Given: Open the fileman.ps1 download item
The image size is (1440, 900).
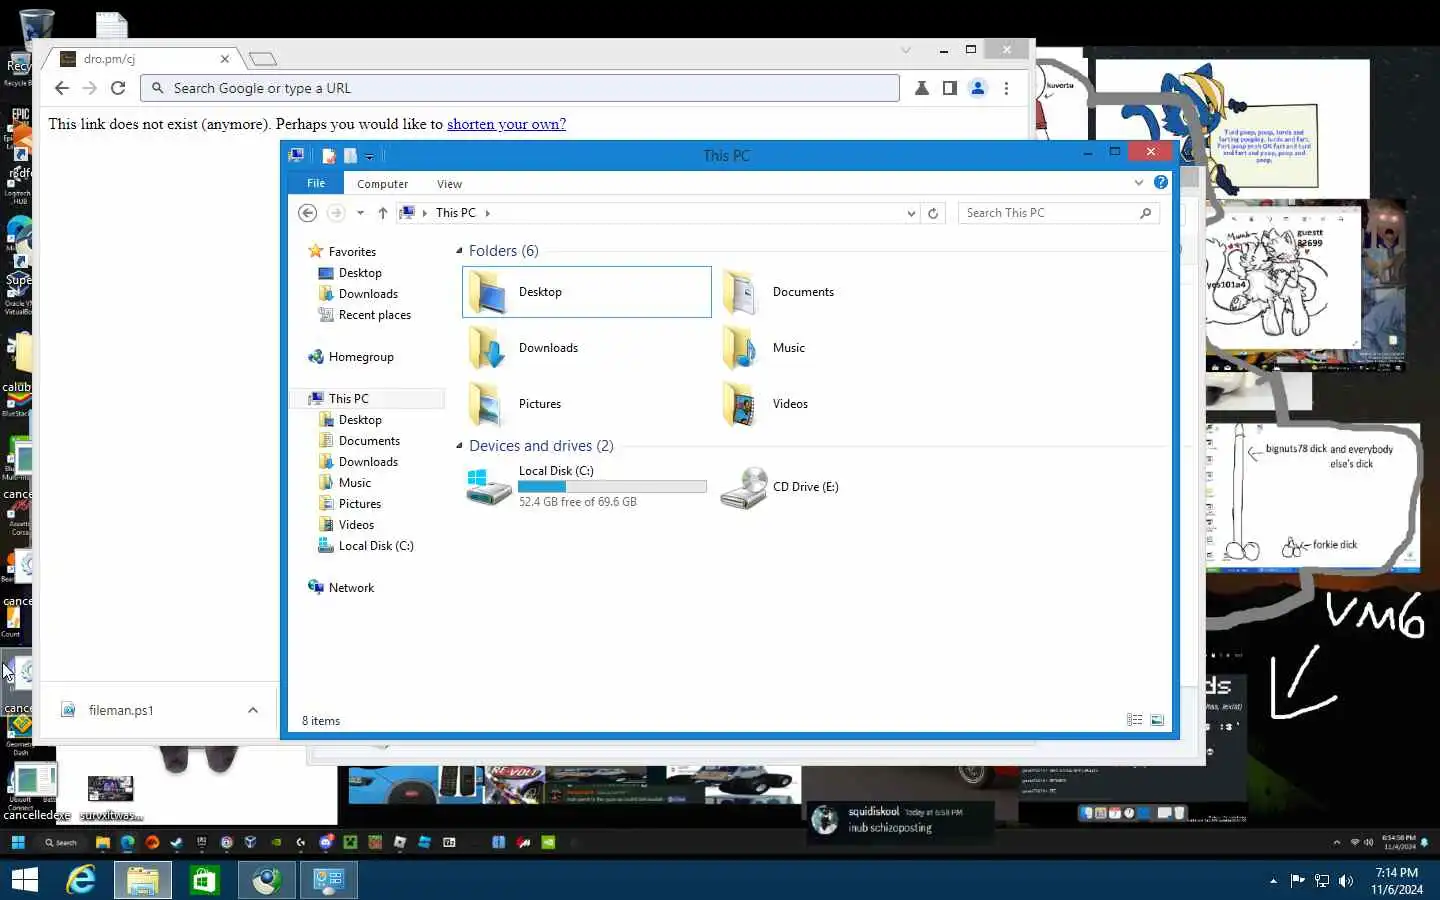Looking at the screenshot, I should (121, 710).
